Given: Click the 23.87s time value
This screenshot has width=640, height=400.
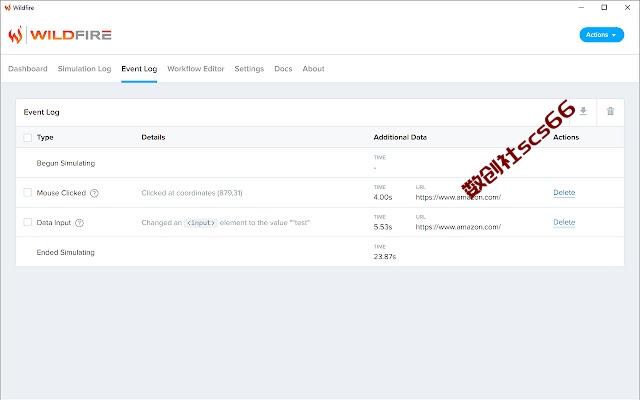Looking at the screenshot, I should [385, 257].
